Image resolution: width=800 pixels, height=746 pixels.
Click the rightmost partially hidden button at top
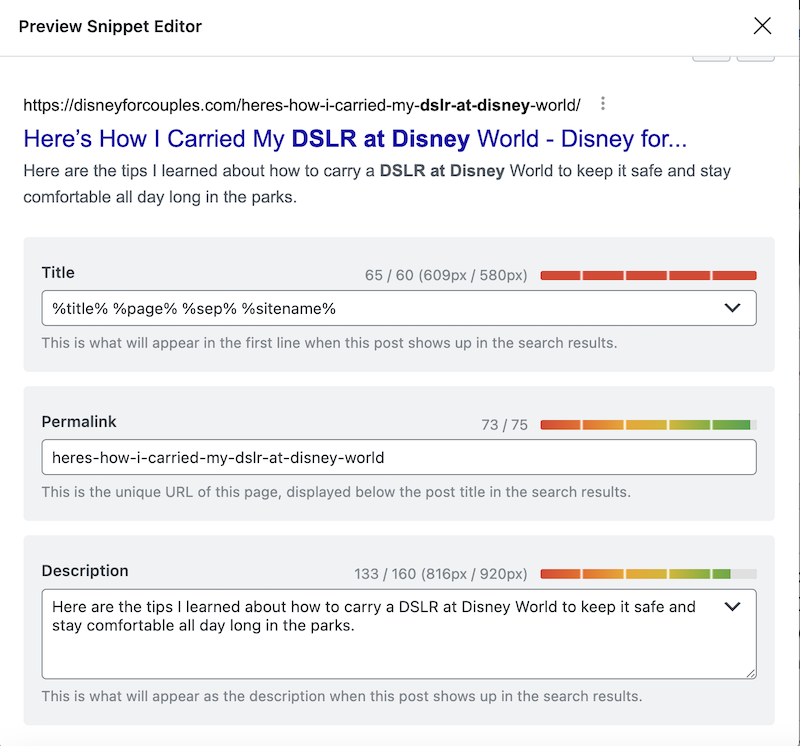click(x=755, y=58)
